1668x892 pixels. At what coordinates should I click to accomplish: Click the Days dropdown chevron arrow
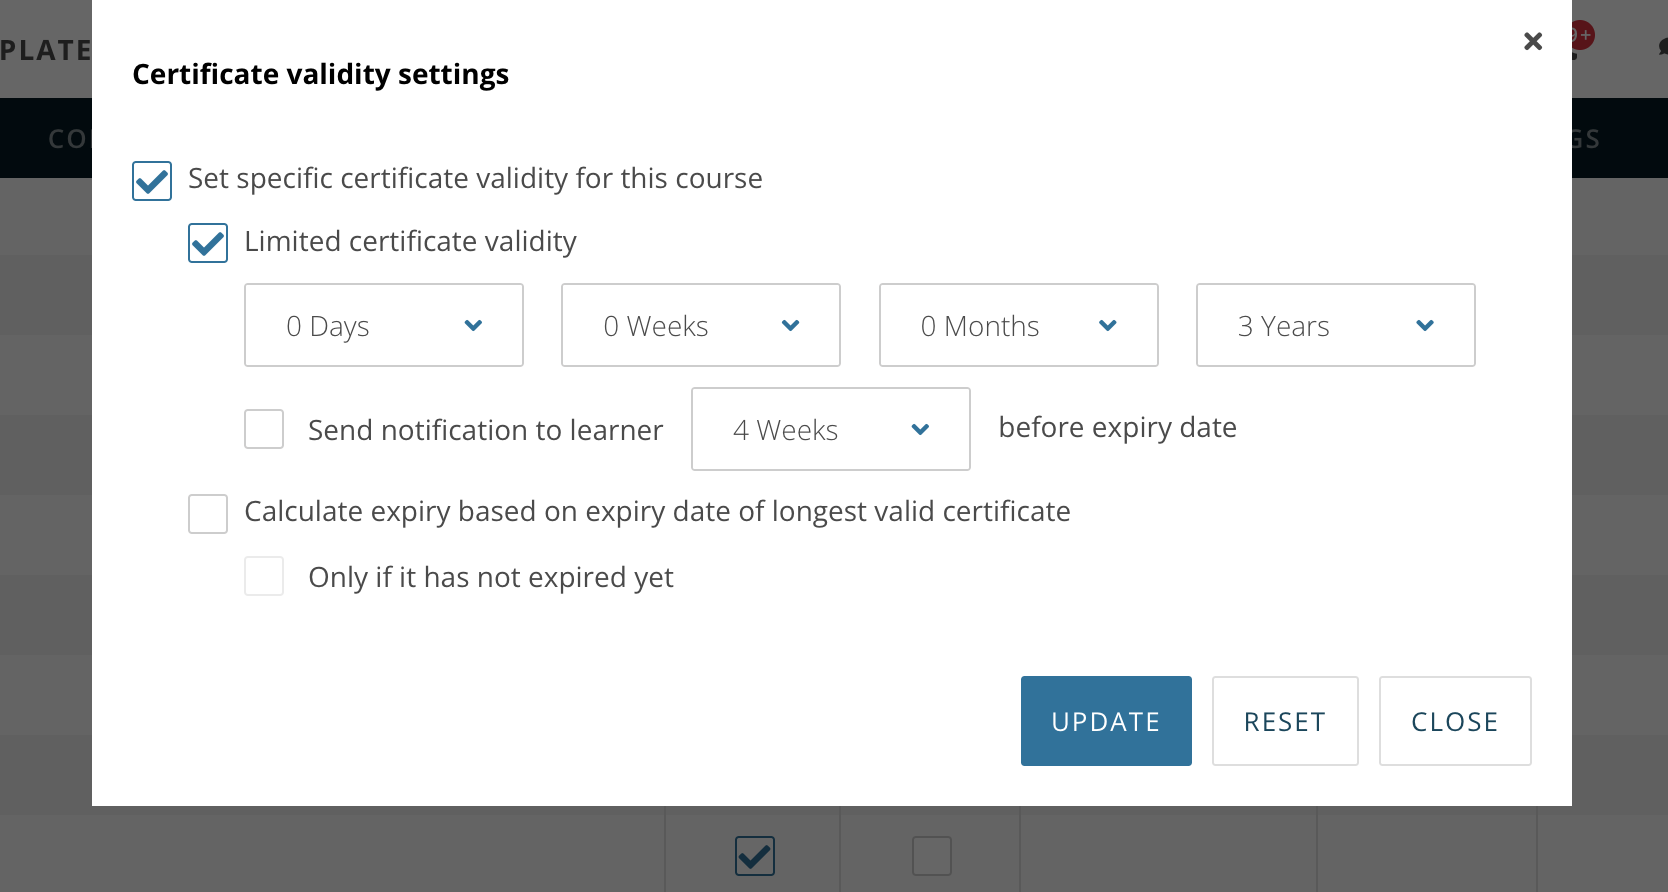(474, 325)
